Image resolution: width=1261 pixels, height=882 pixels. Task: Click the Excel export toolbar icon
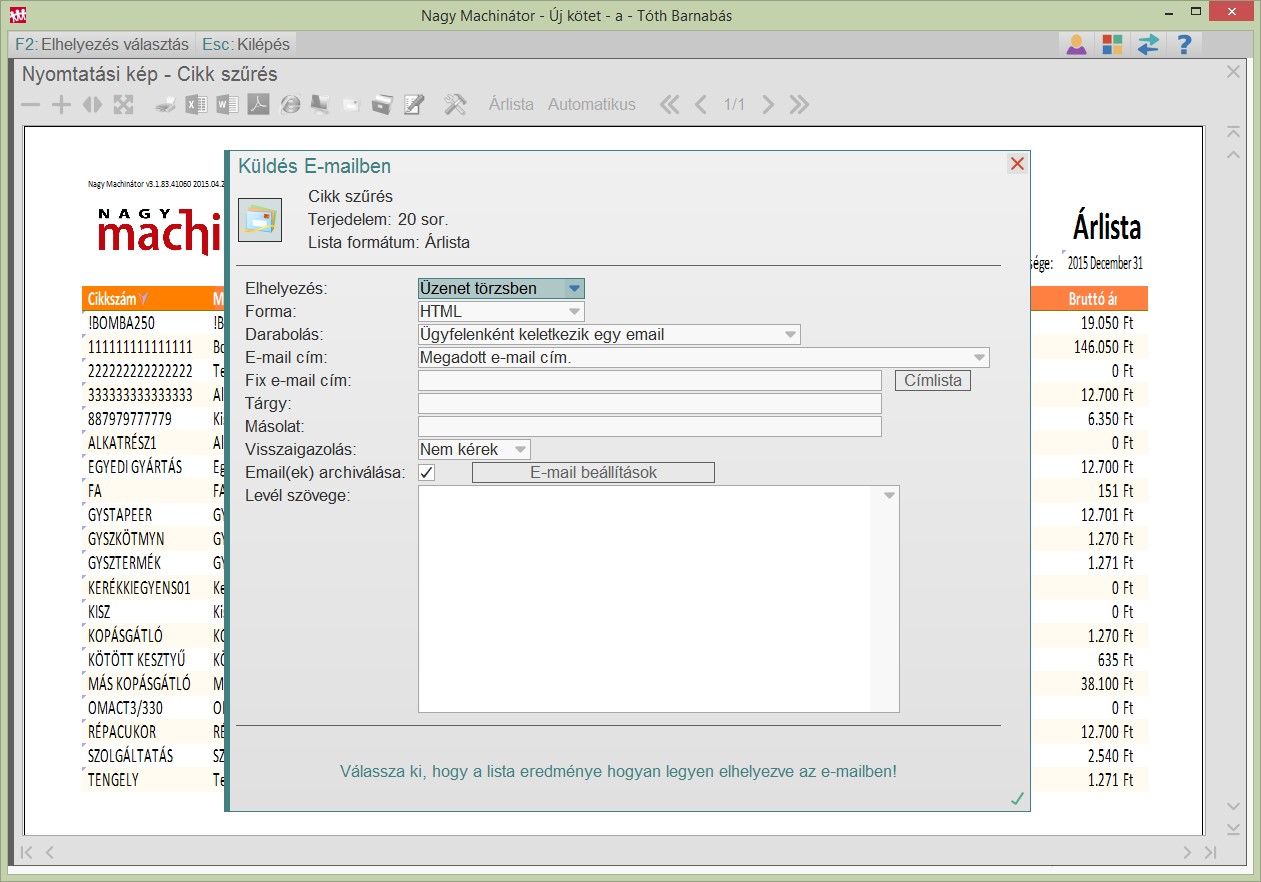(197, 104)
